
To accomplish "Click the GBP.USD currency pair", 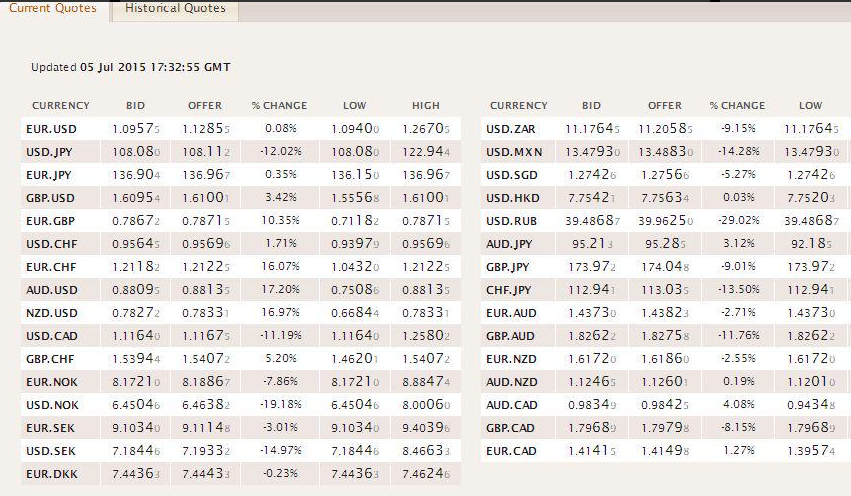I will (x=50, y=198).
